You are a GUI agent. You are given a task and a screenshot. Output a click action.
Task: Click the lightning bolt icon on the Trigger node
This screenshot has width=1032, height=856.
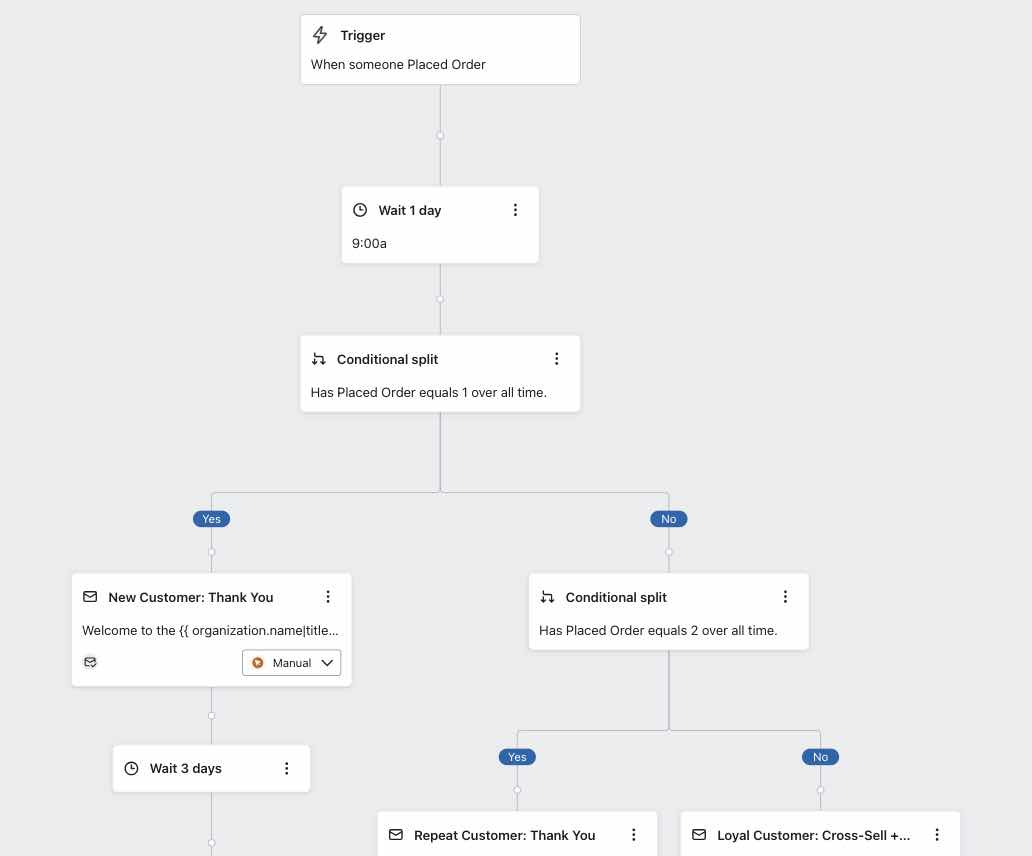319,35
